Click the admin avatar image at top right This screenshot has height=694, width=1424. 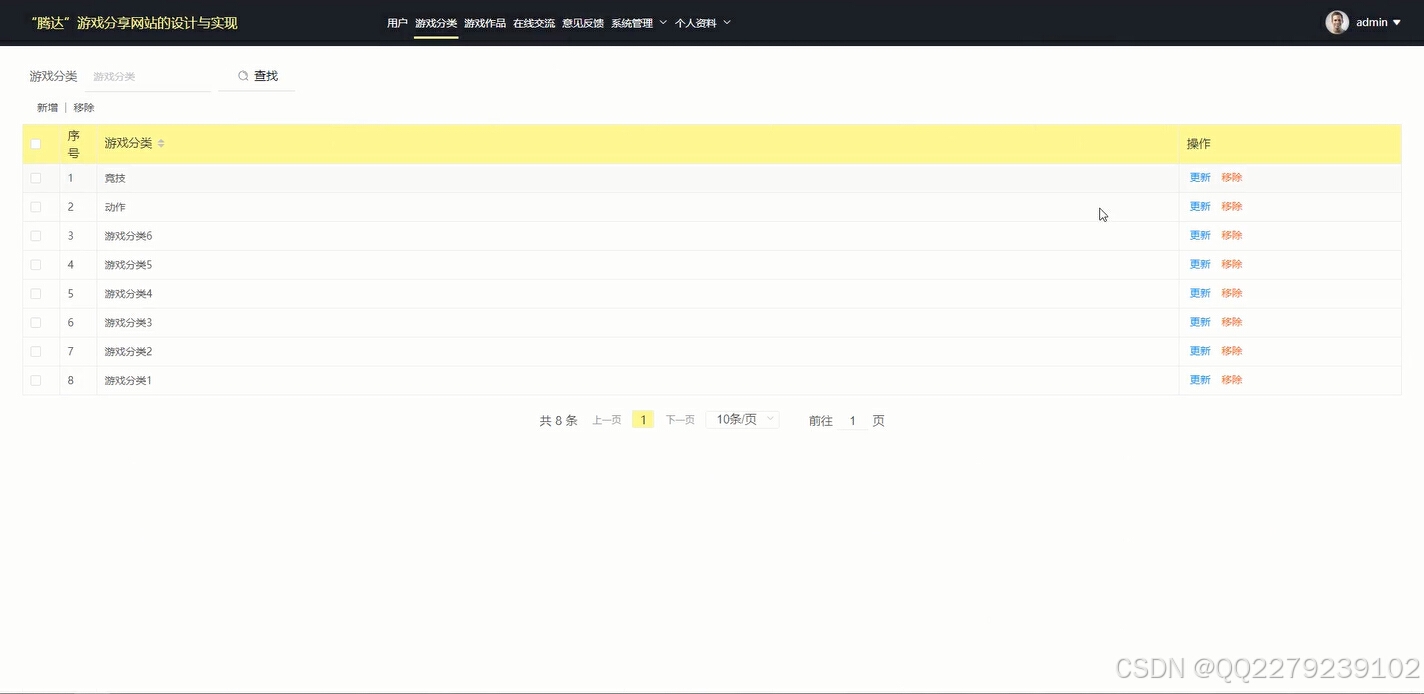click(1337, 21)
